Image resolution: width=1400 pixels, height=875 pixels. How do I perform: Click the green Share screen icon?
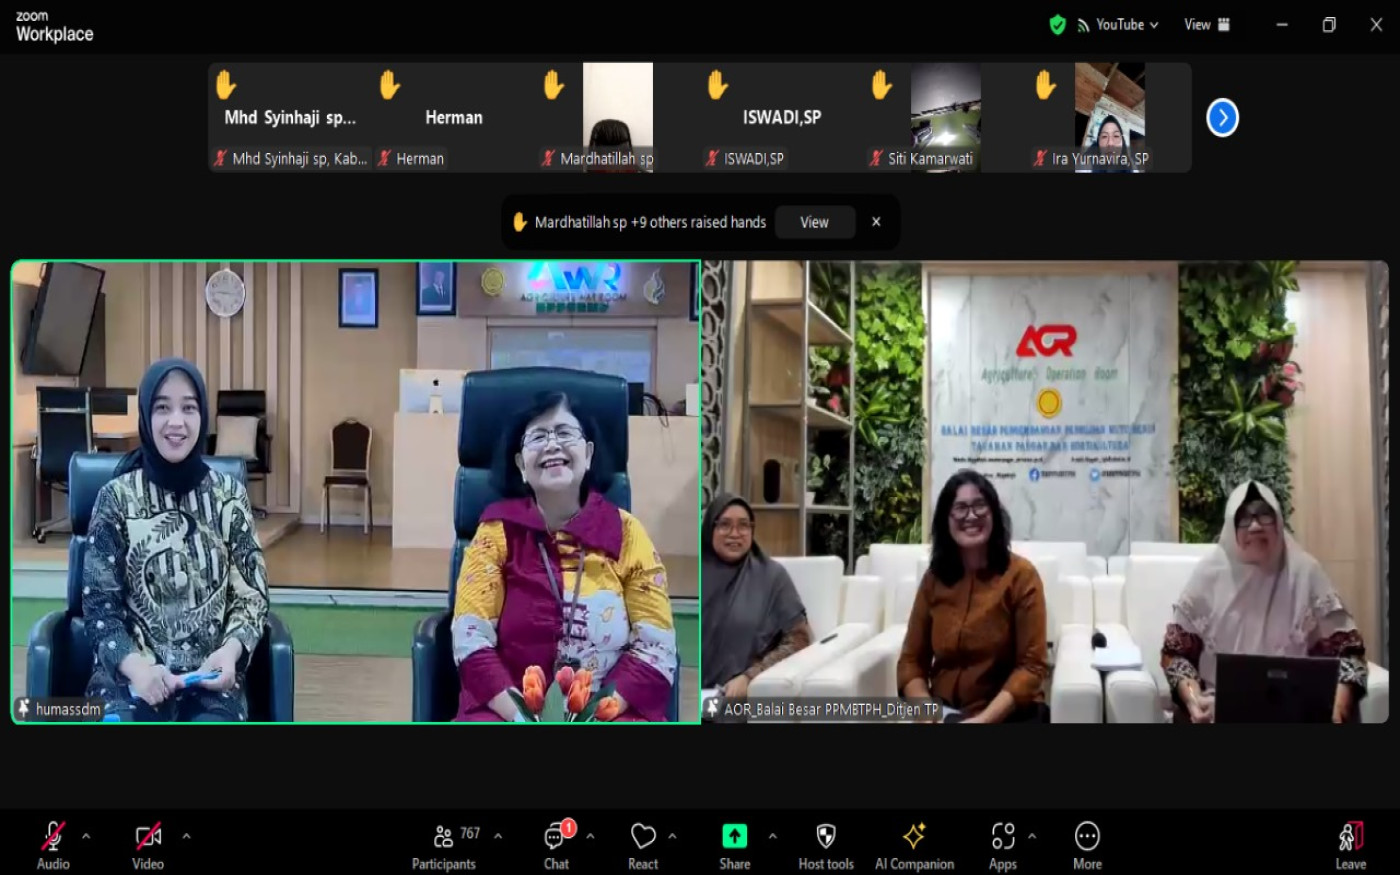click(734, 836)
